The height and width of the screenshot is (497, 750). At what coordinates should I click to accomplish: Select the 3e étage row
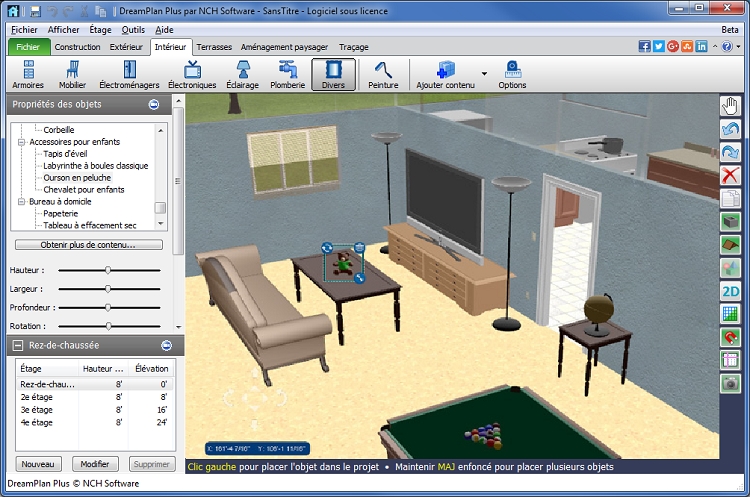pyautogui.click(x=94, y=410)
